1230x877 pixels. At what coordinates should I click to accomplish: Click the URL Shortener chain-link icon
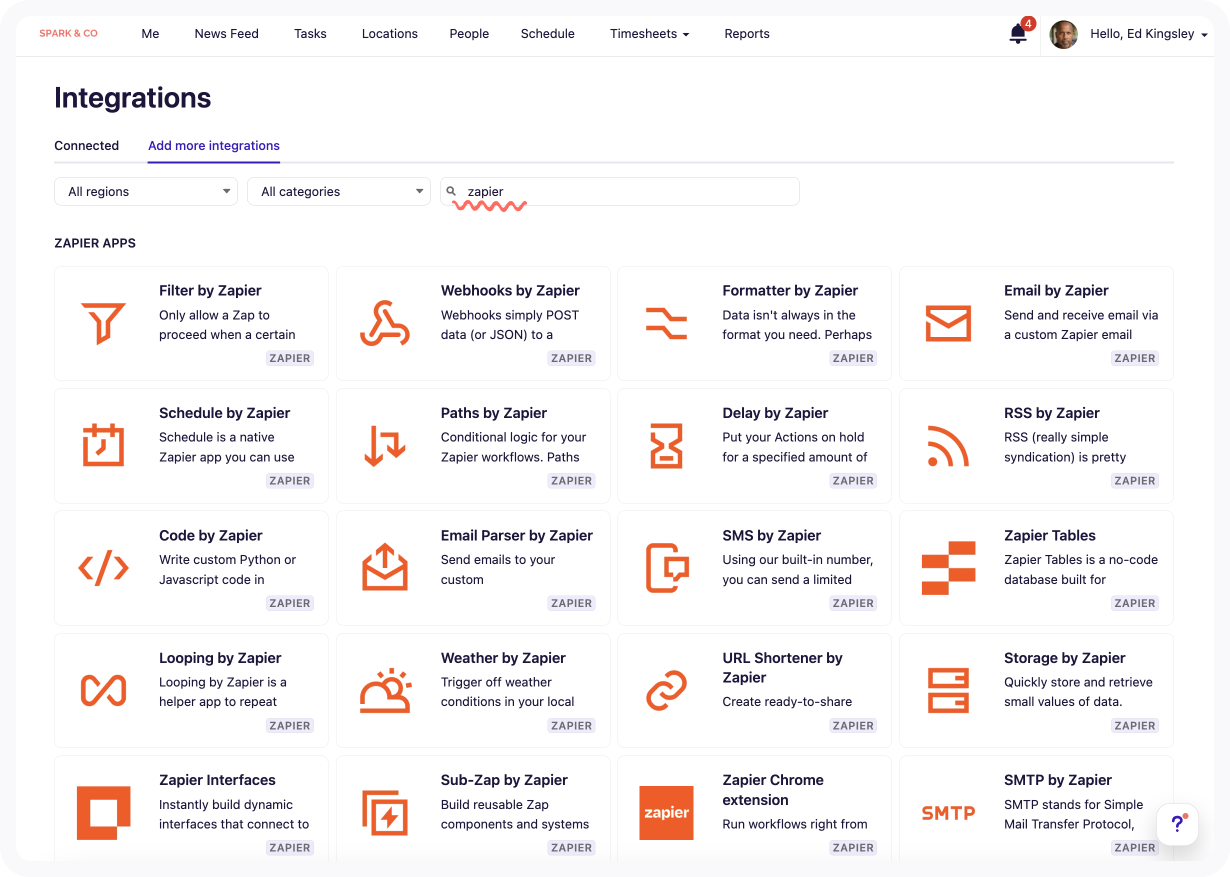[666, 690]
